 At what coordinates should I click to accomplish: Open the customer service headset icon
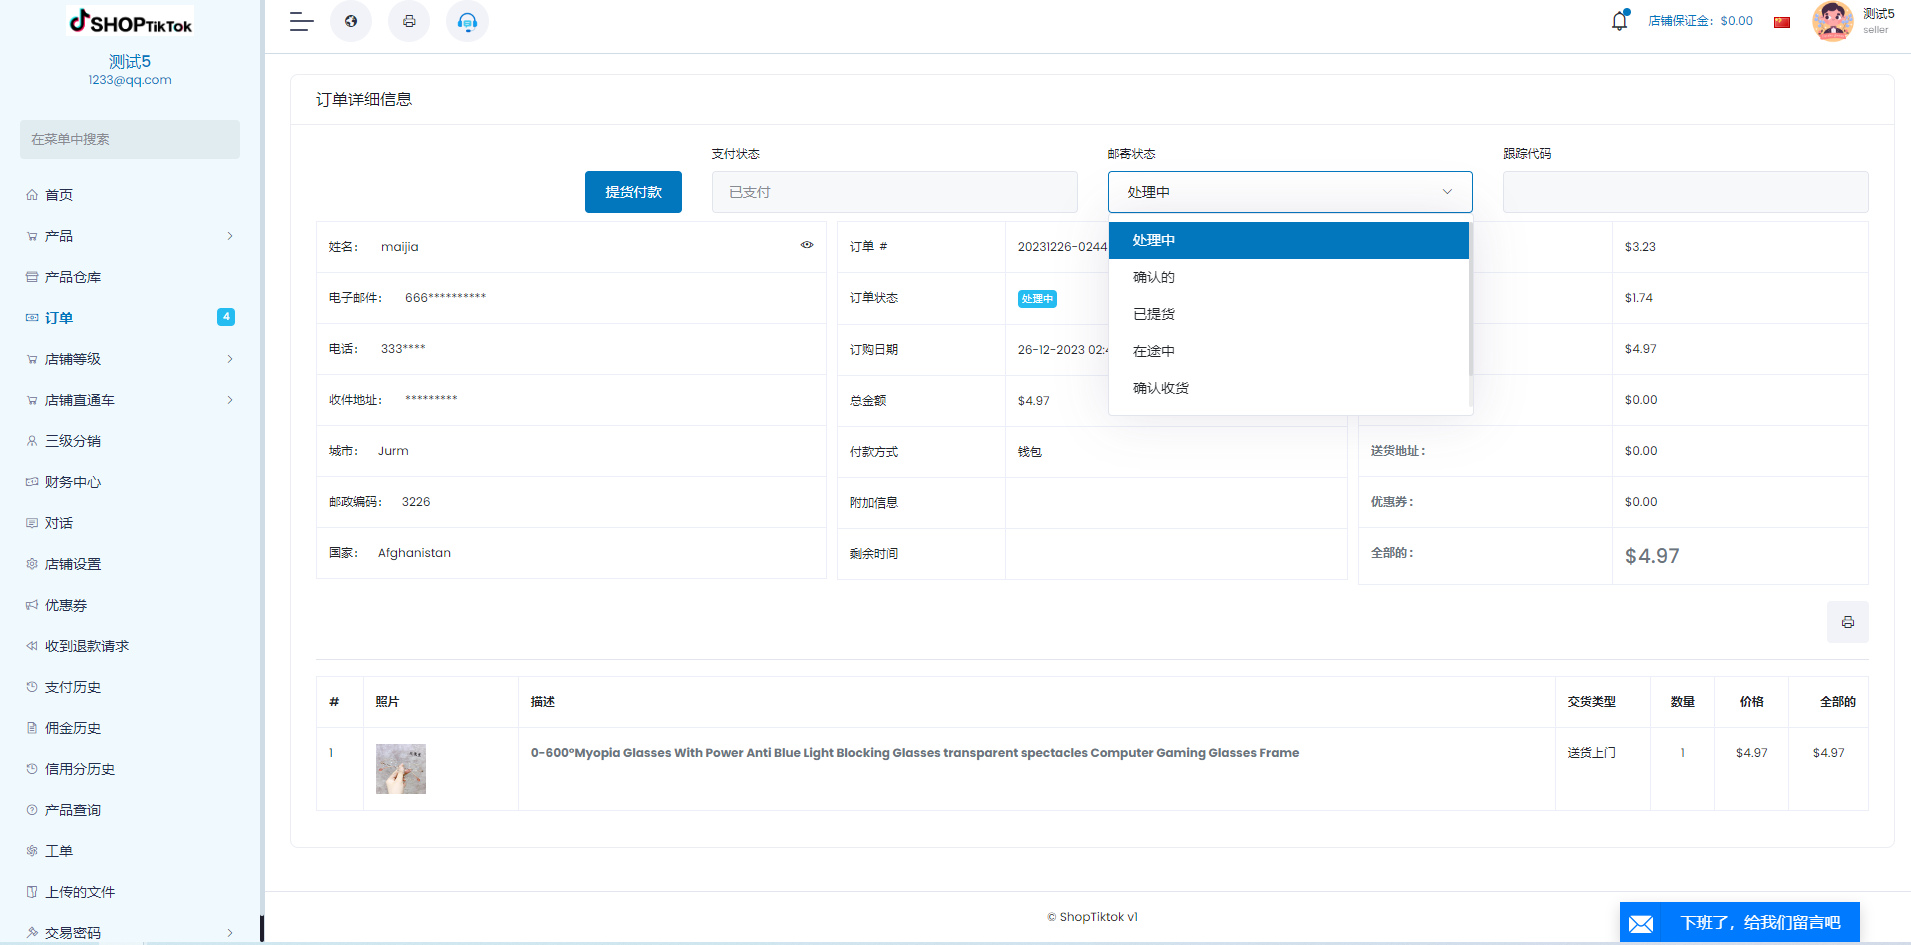467,21
